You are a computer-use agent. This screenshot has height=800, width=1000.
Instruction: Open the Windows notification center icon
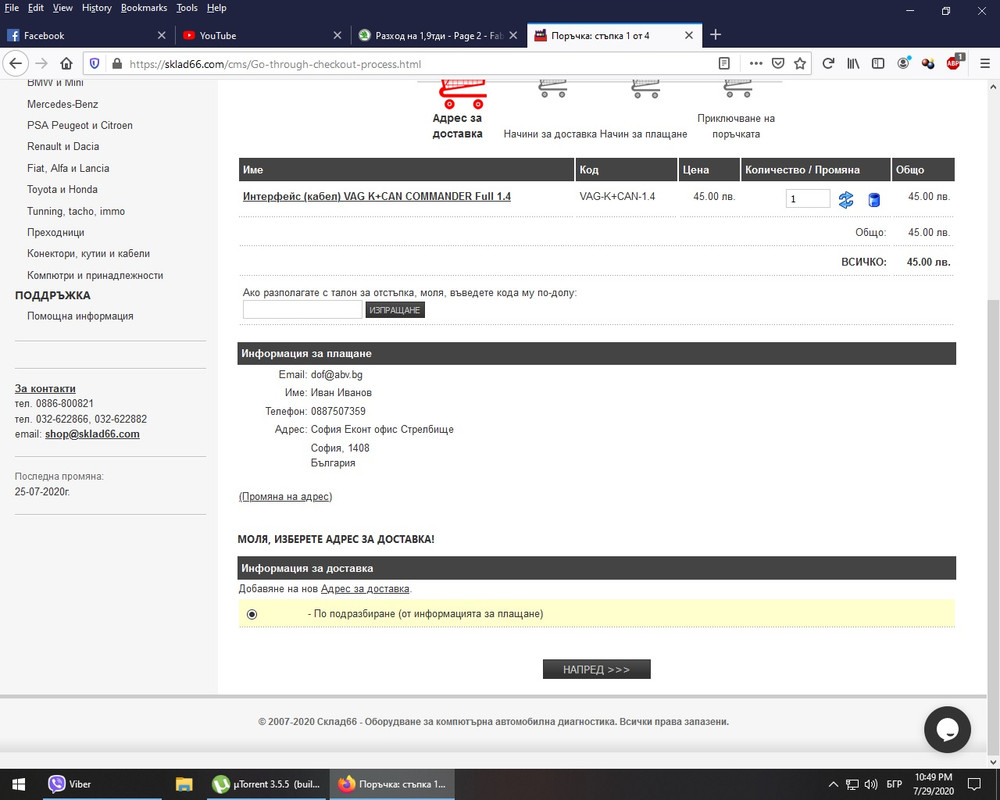coord(974,784)
